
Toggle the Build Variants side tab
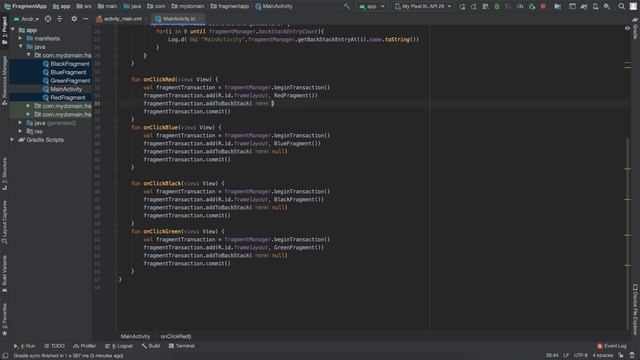click(x=4, y=273)
